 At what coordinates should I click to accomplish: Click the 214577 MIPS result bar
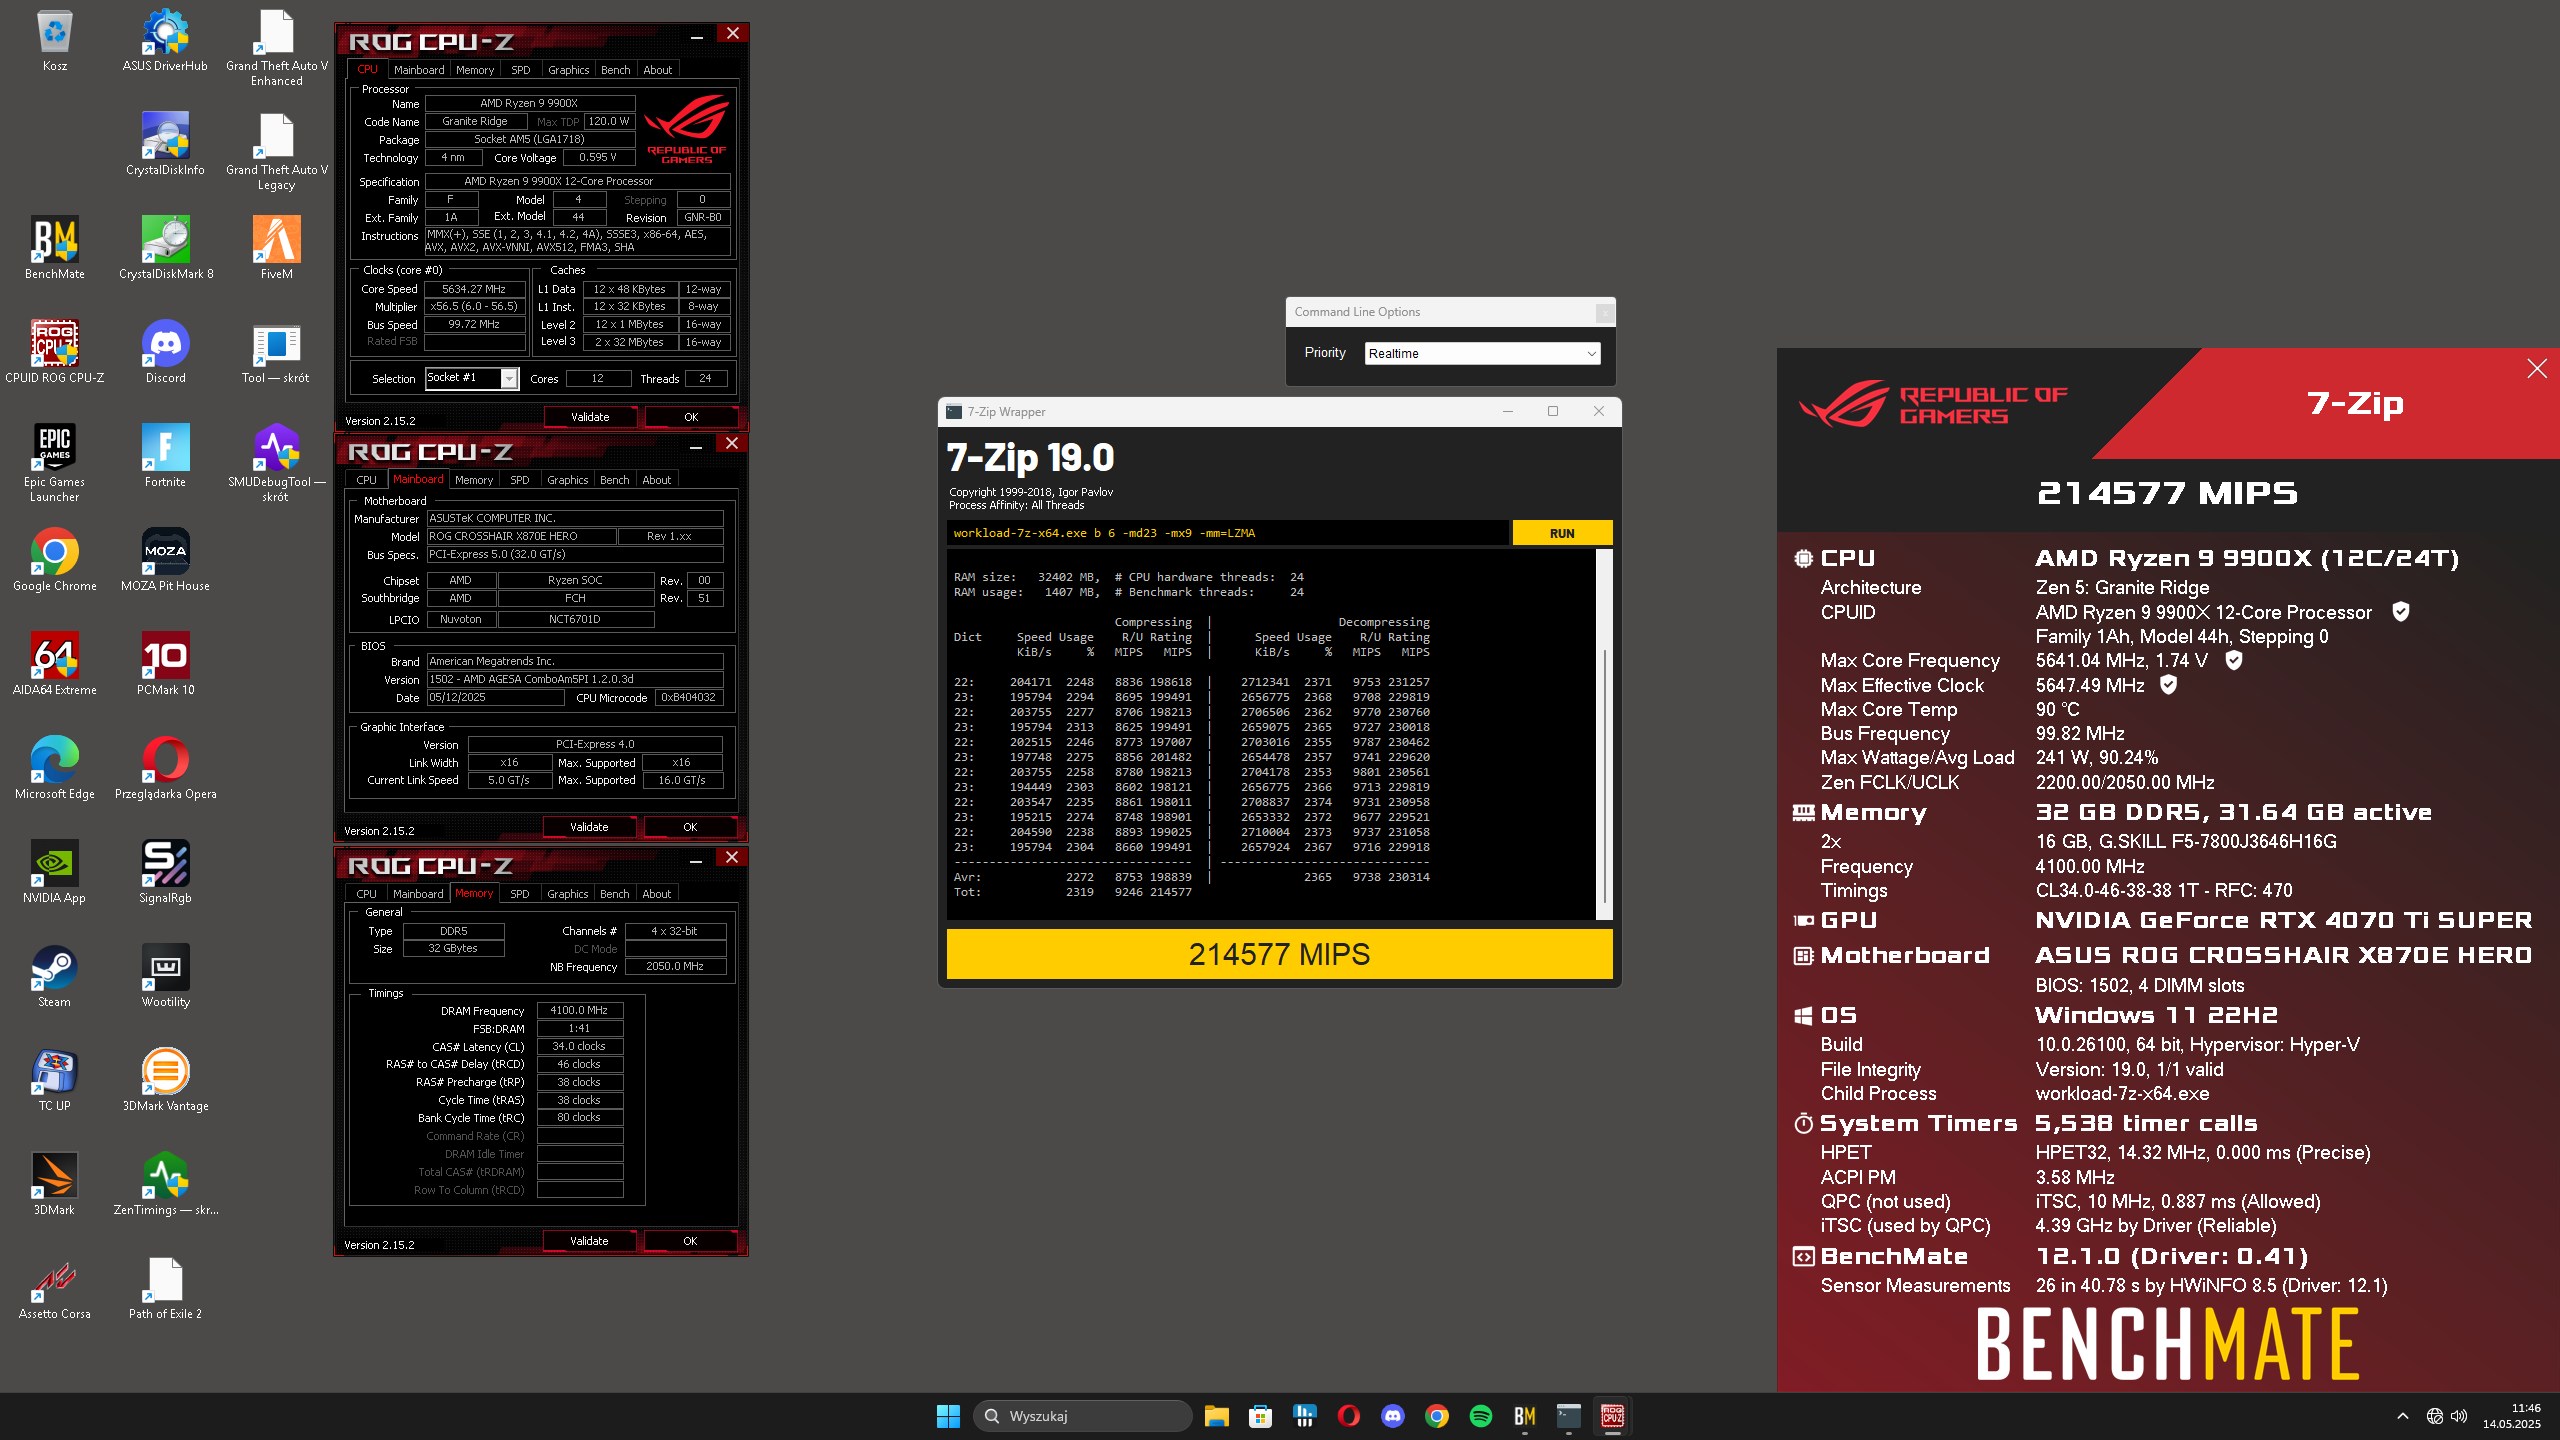coord(1280,954)
